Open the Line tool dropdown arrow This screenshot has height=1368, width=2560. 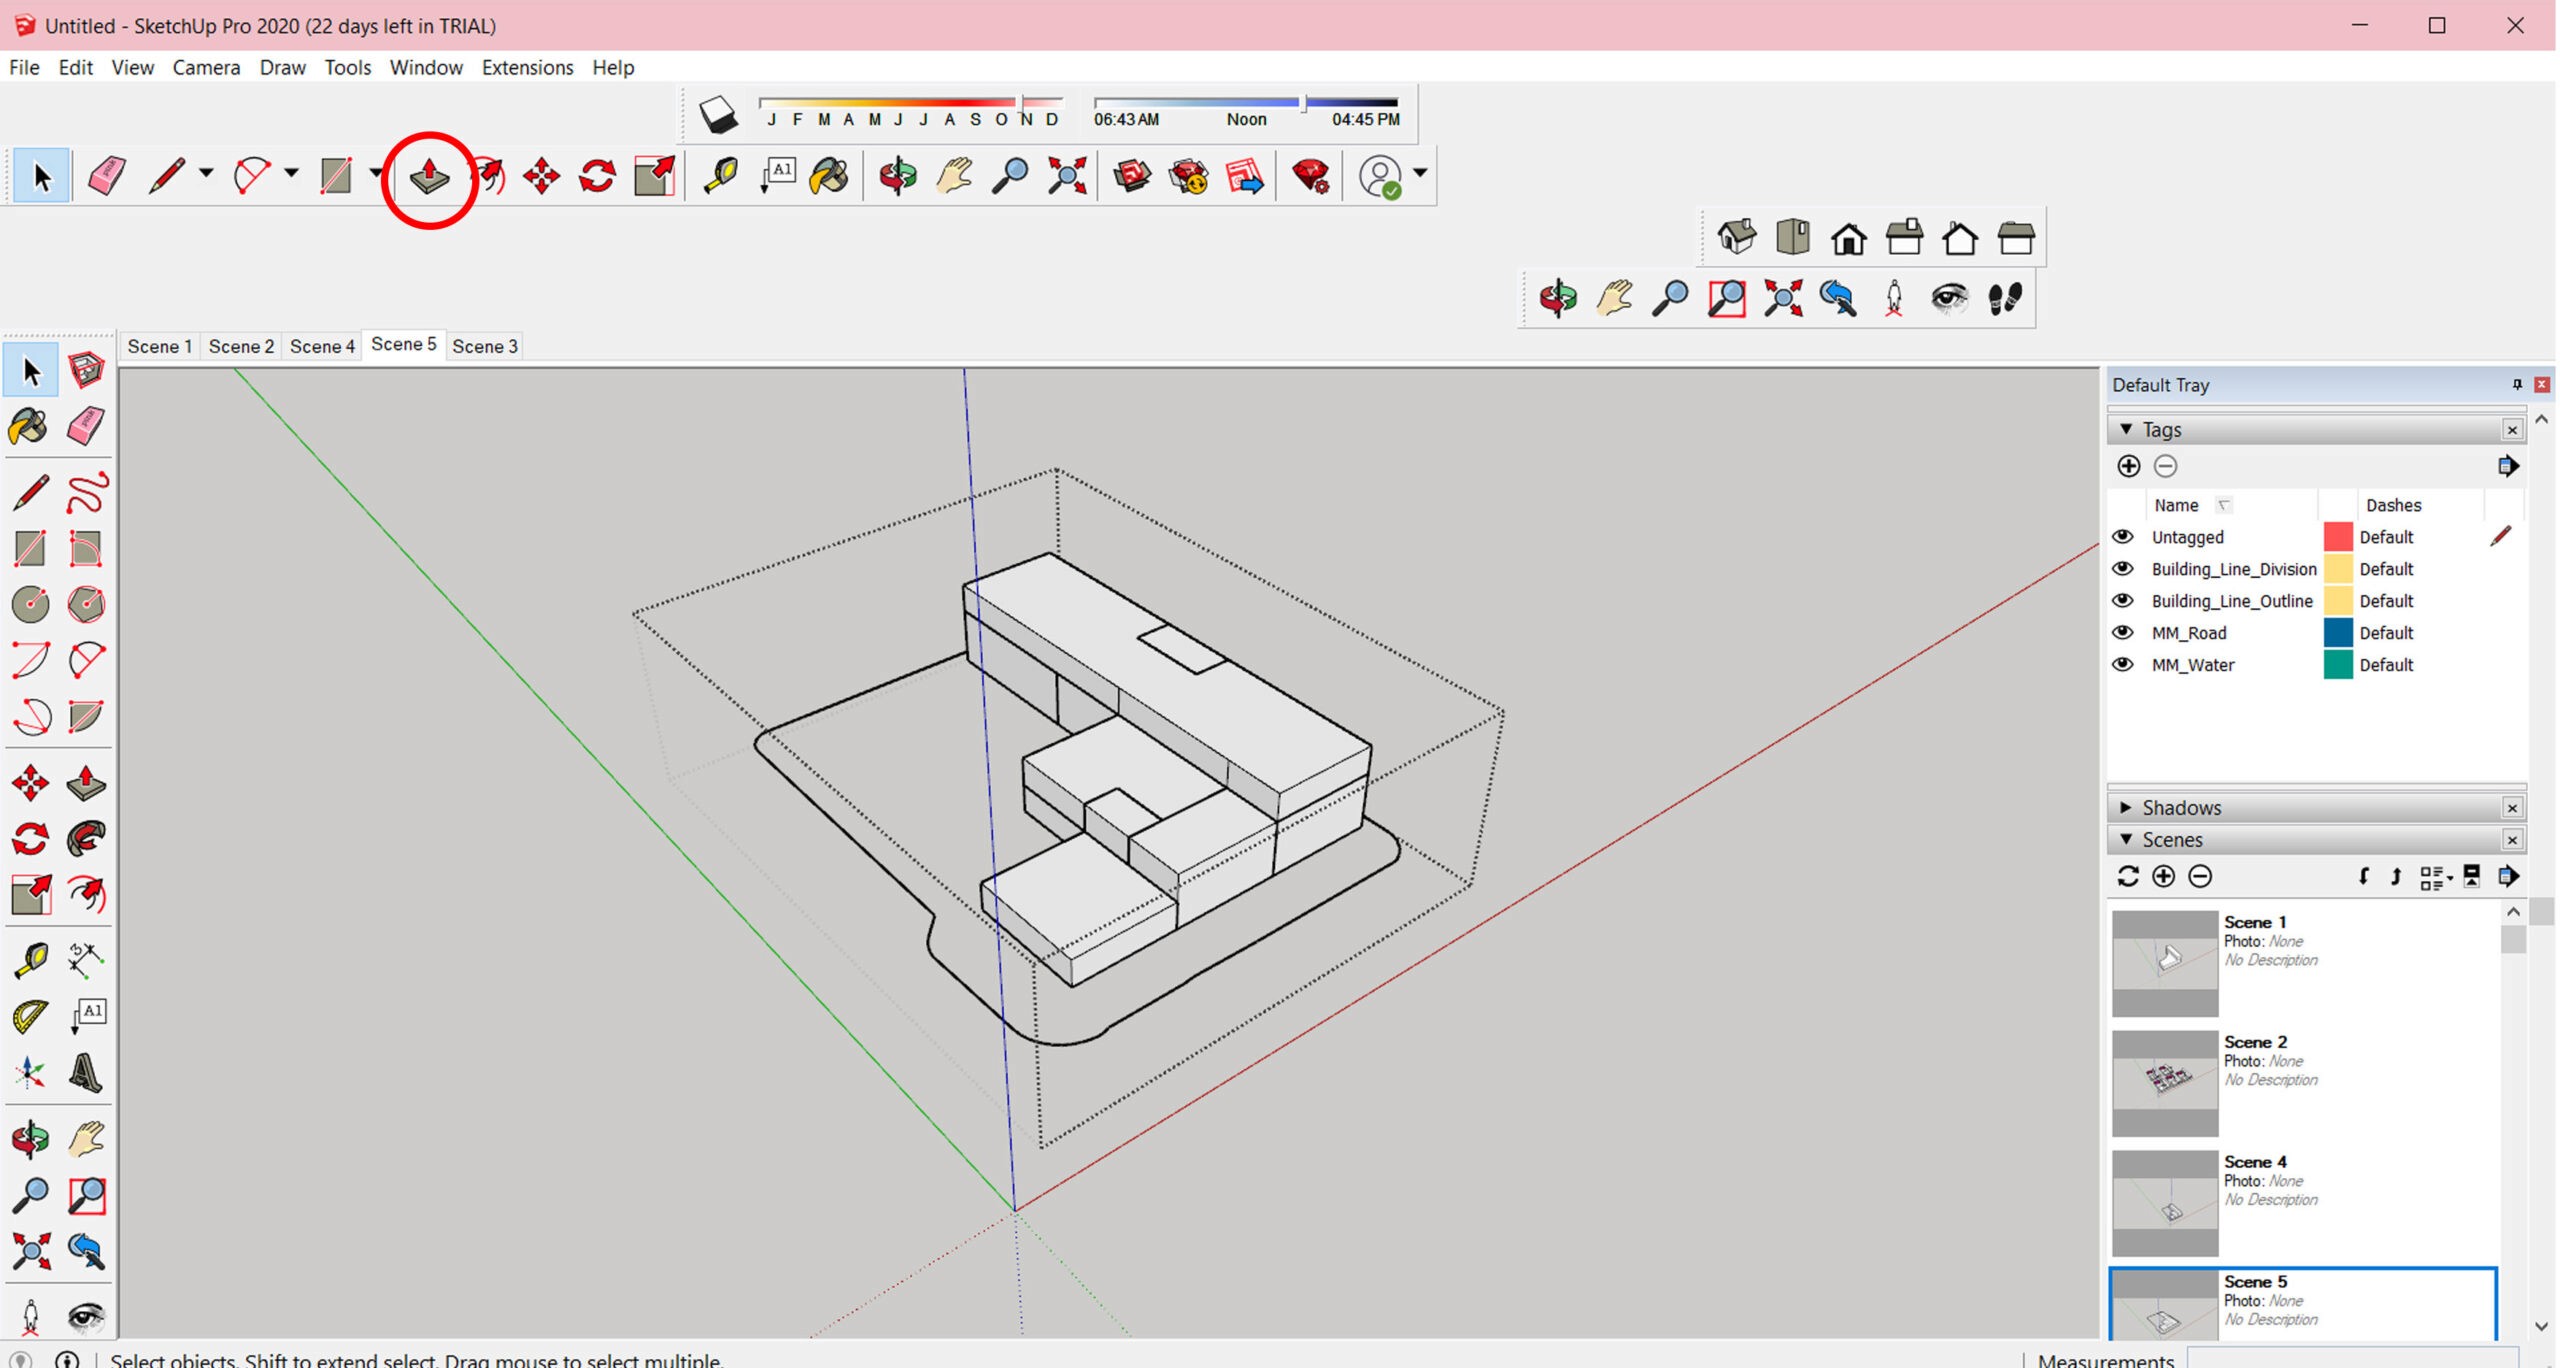pos(206,174)
